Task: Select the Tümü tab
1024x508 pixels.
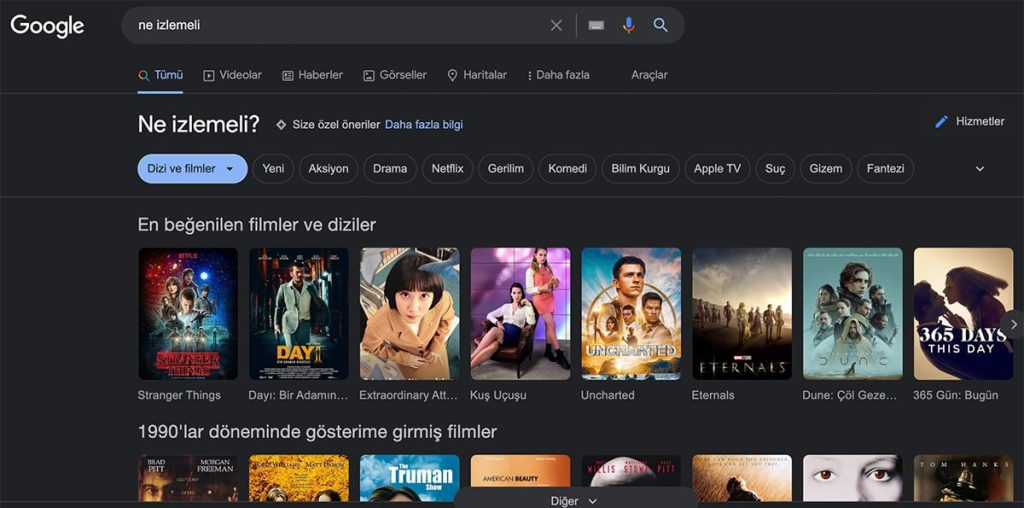Action: 161,75
